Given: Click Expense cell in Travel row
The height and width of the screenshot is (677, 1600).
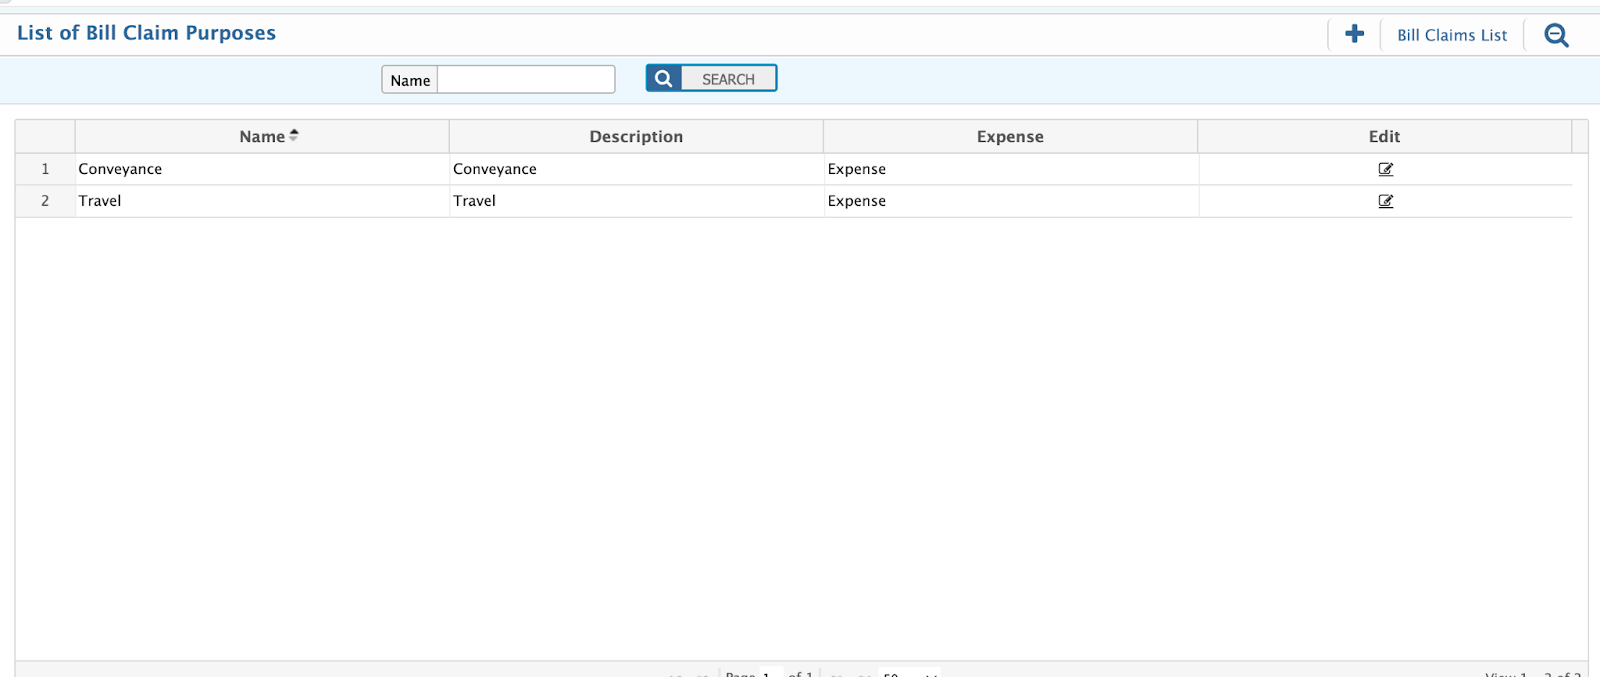Looking at the screenshot, I should pos(857,201).
